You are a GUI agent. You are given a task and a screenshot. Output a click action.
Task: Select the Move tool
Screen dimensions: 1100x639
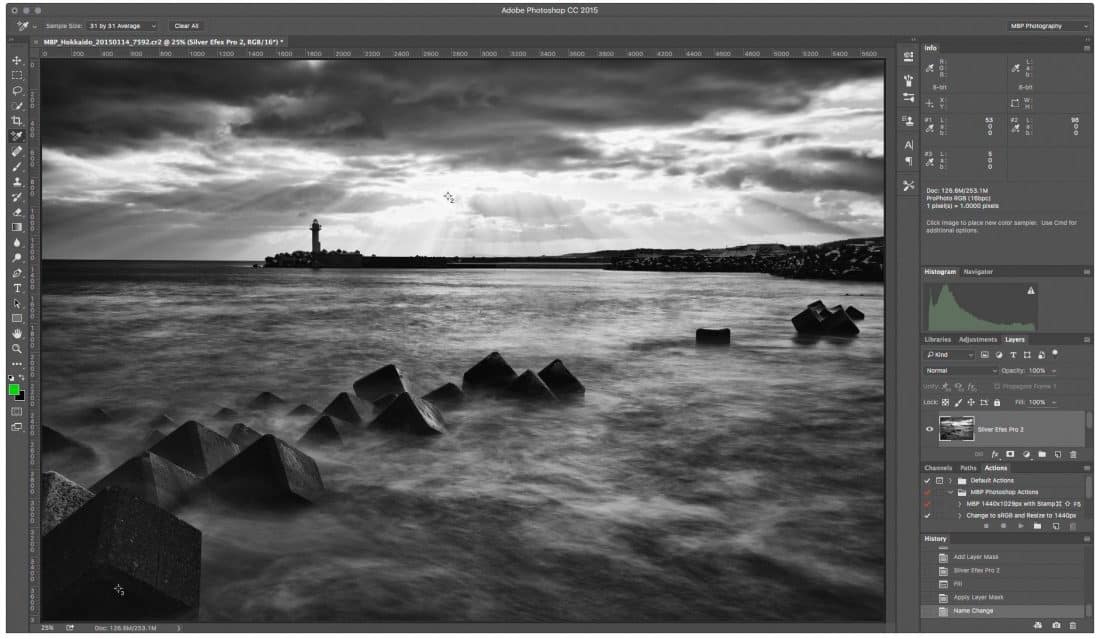pos(17,60)
